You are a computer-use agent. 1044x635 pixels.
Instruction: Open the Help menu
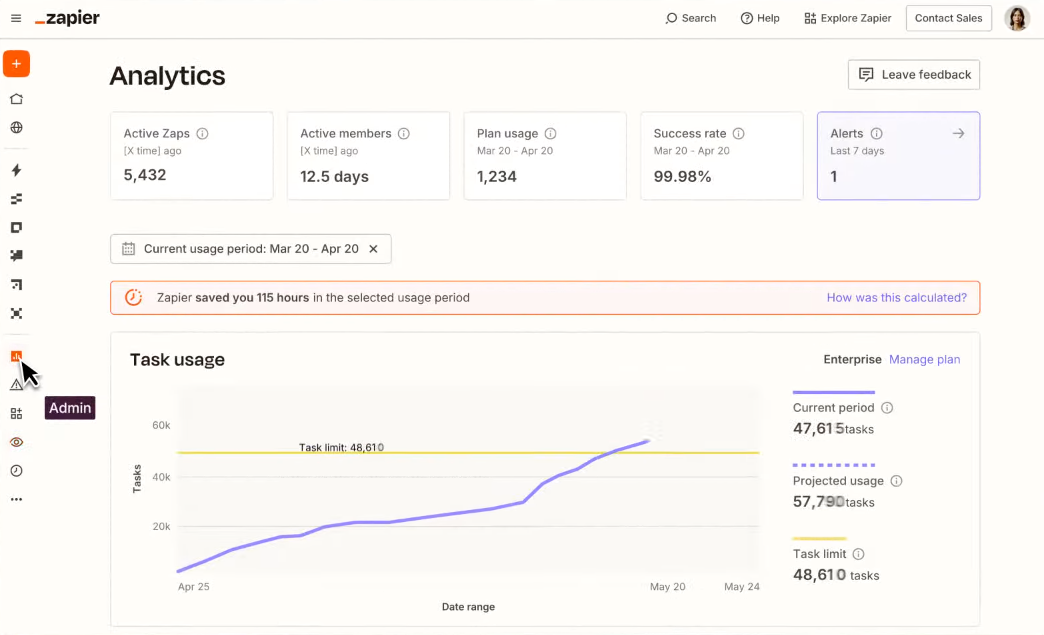point(760,18)
